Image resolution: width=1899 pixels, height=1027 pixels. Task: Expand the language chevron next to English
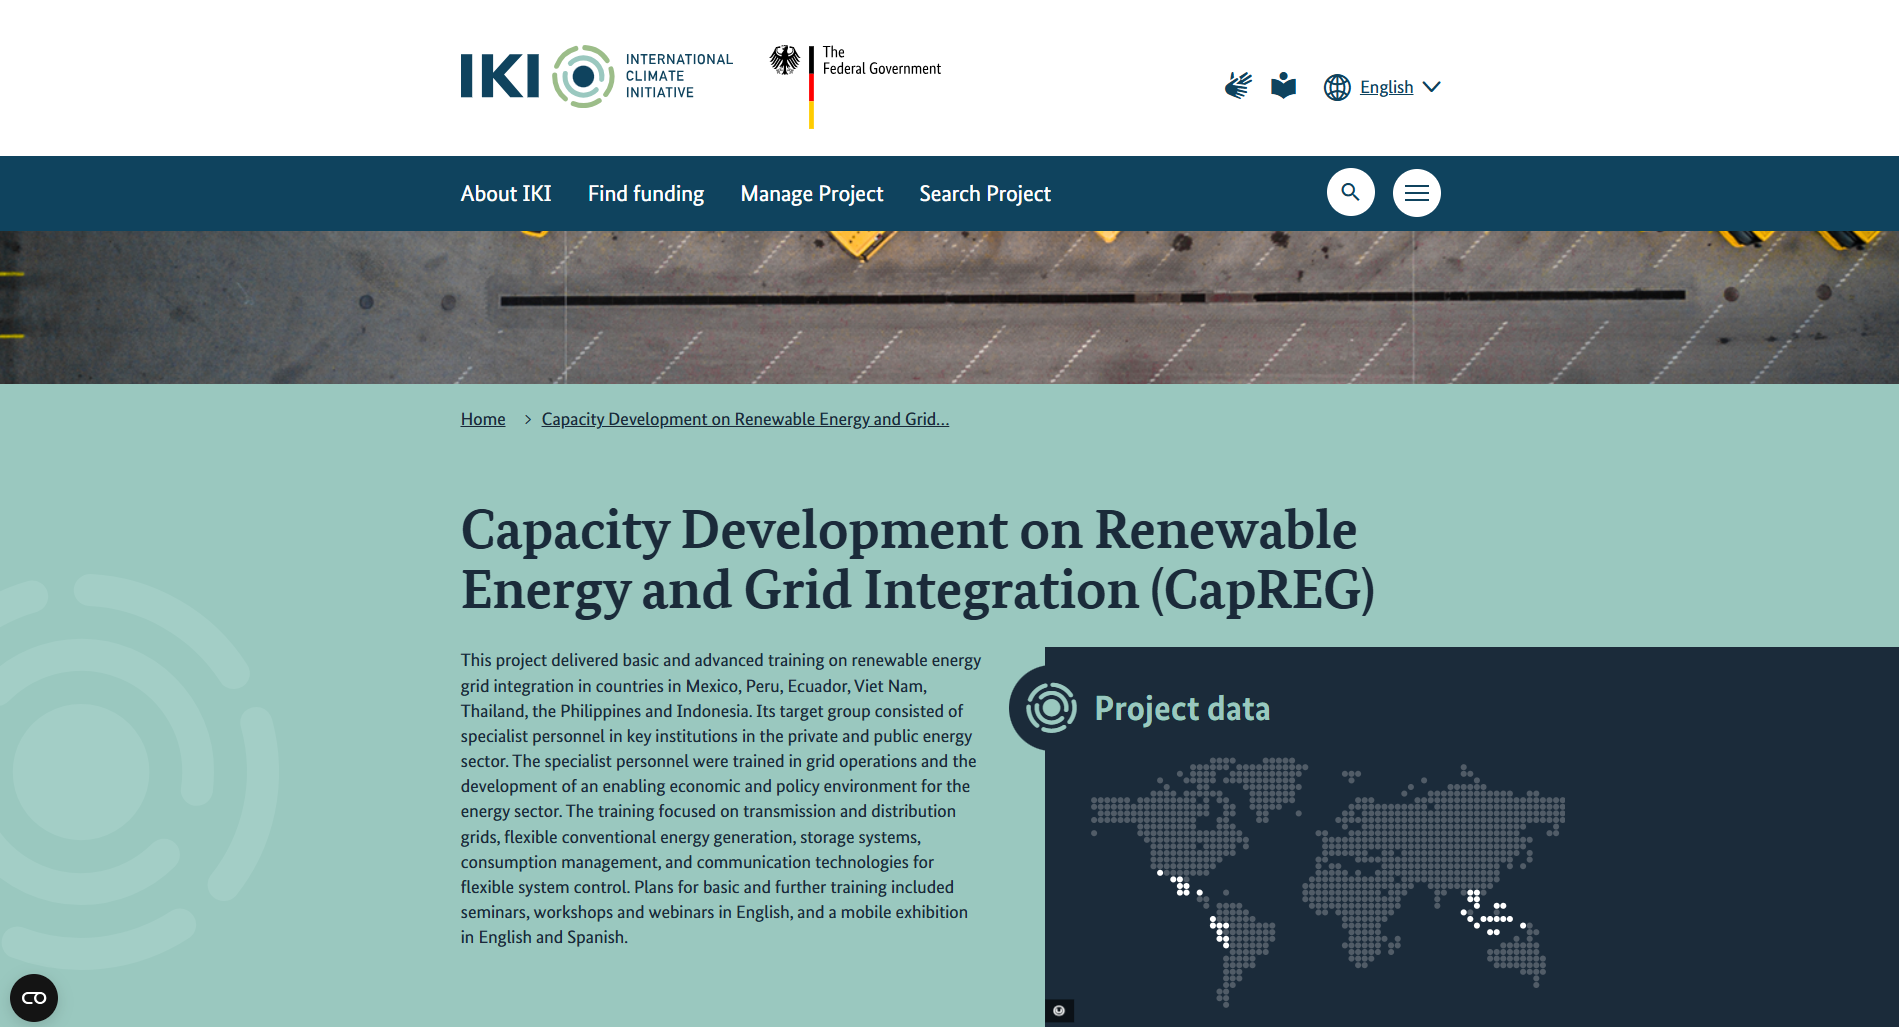click(1432, 87)
